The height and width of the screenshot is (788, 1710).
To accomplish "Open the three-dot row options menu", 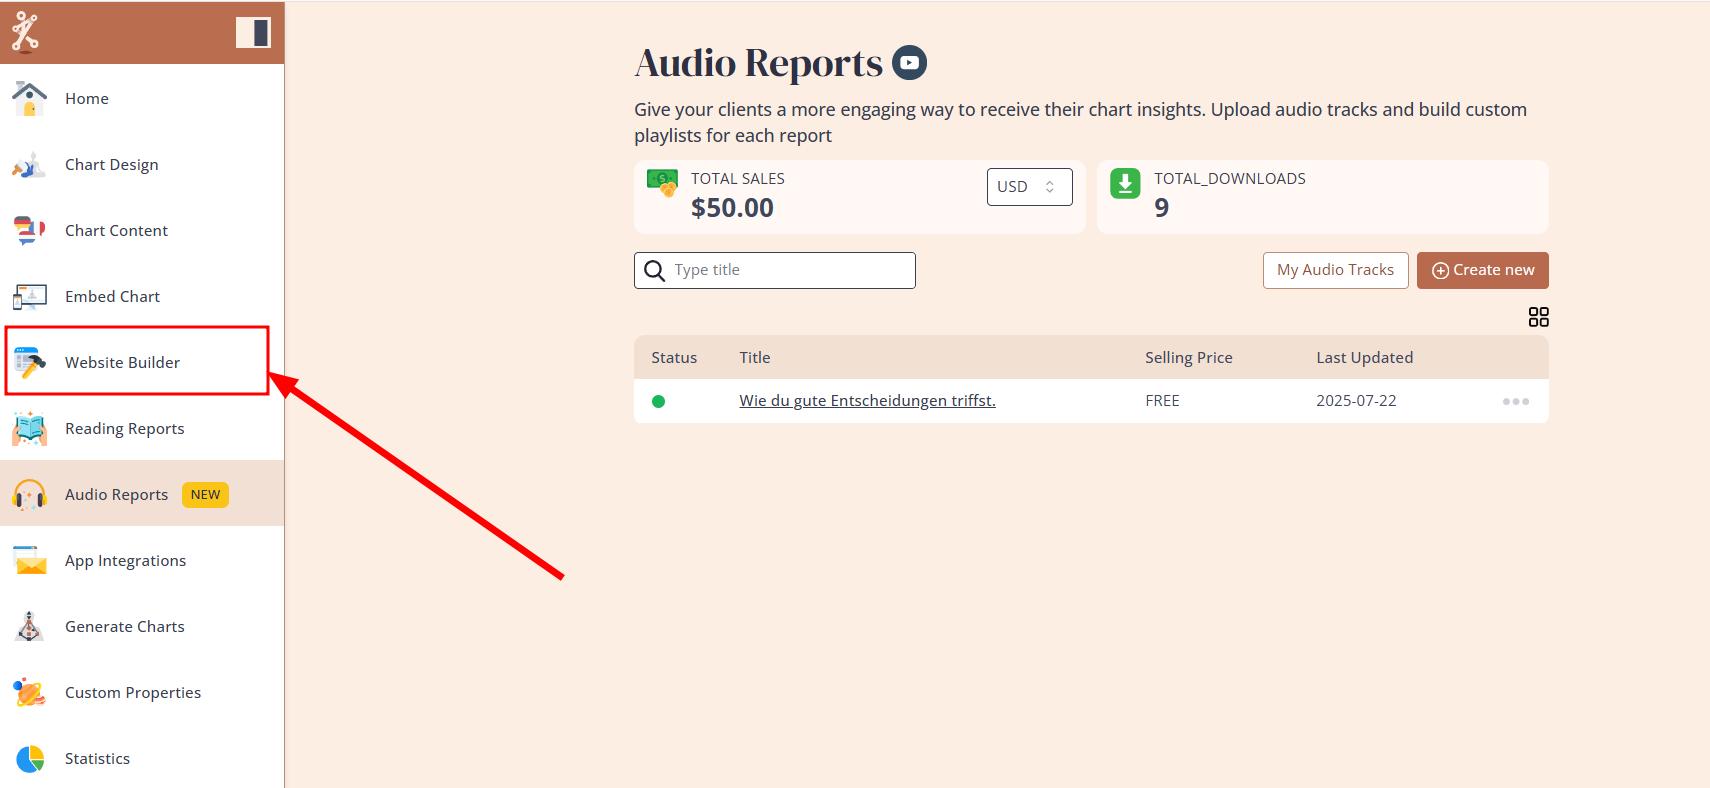I will (x=1515, y=401).
